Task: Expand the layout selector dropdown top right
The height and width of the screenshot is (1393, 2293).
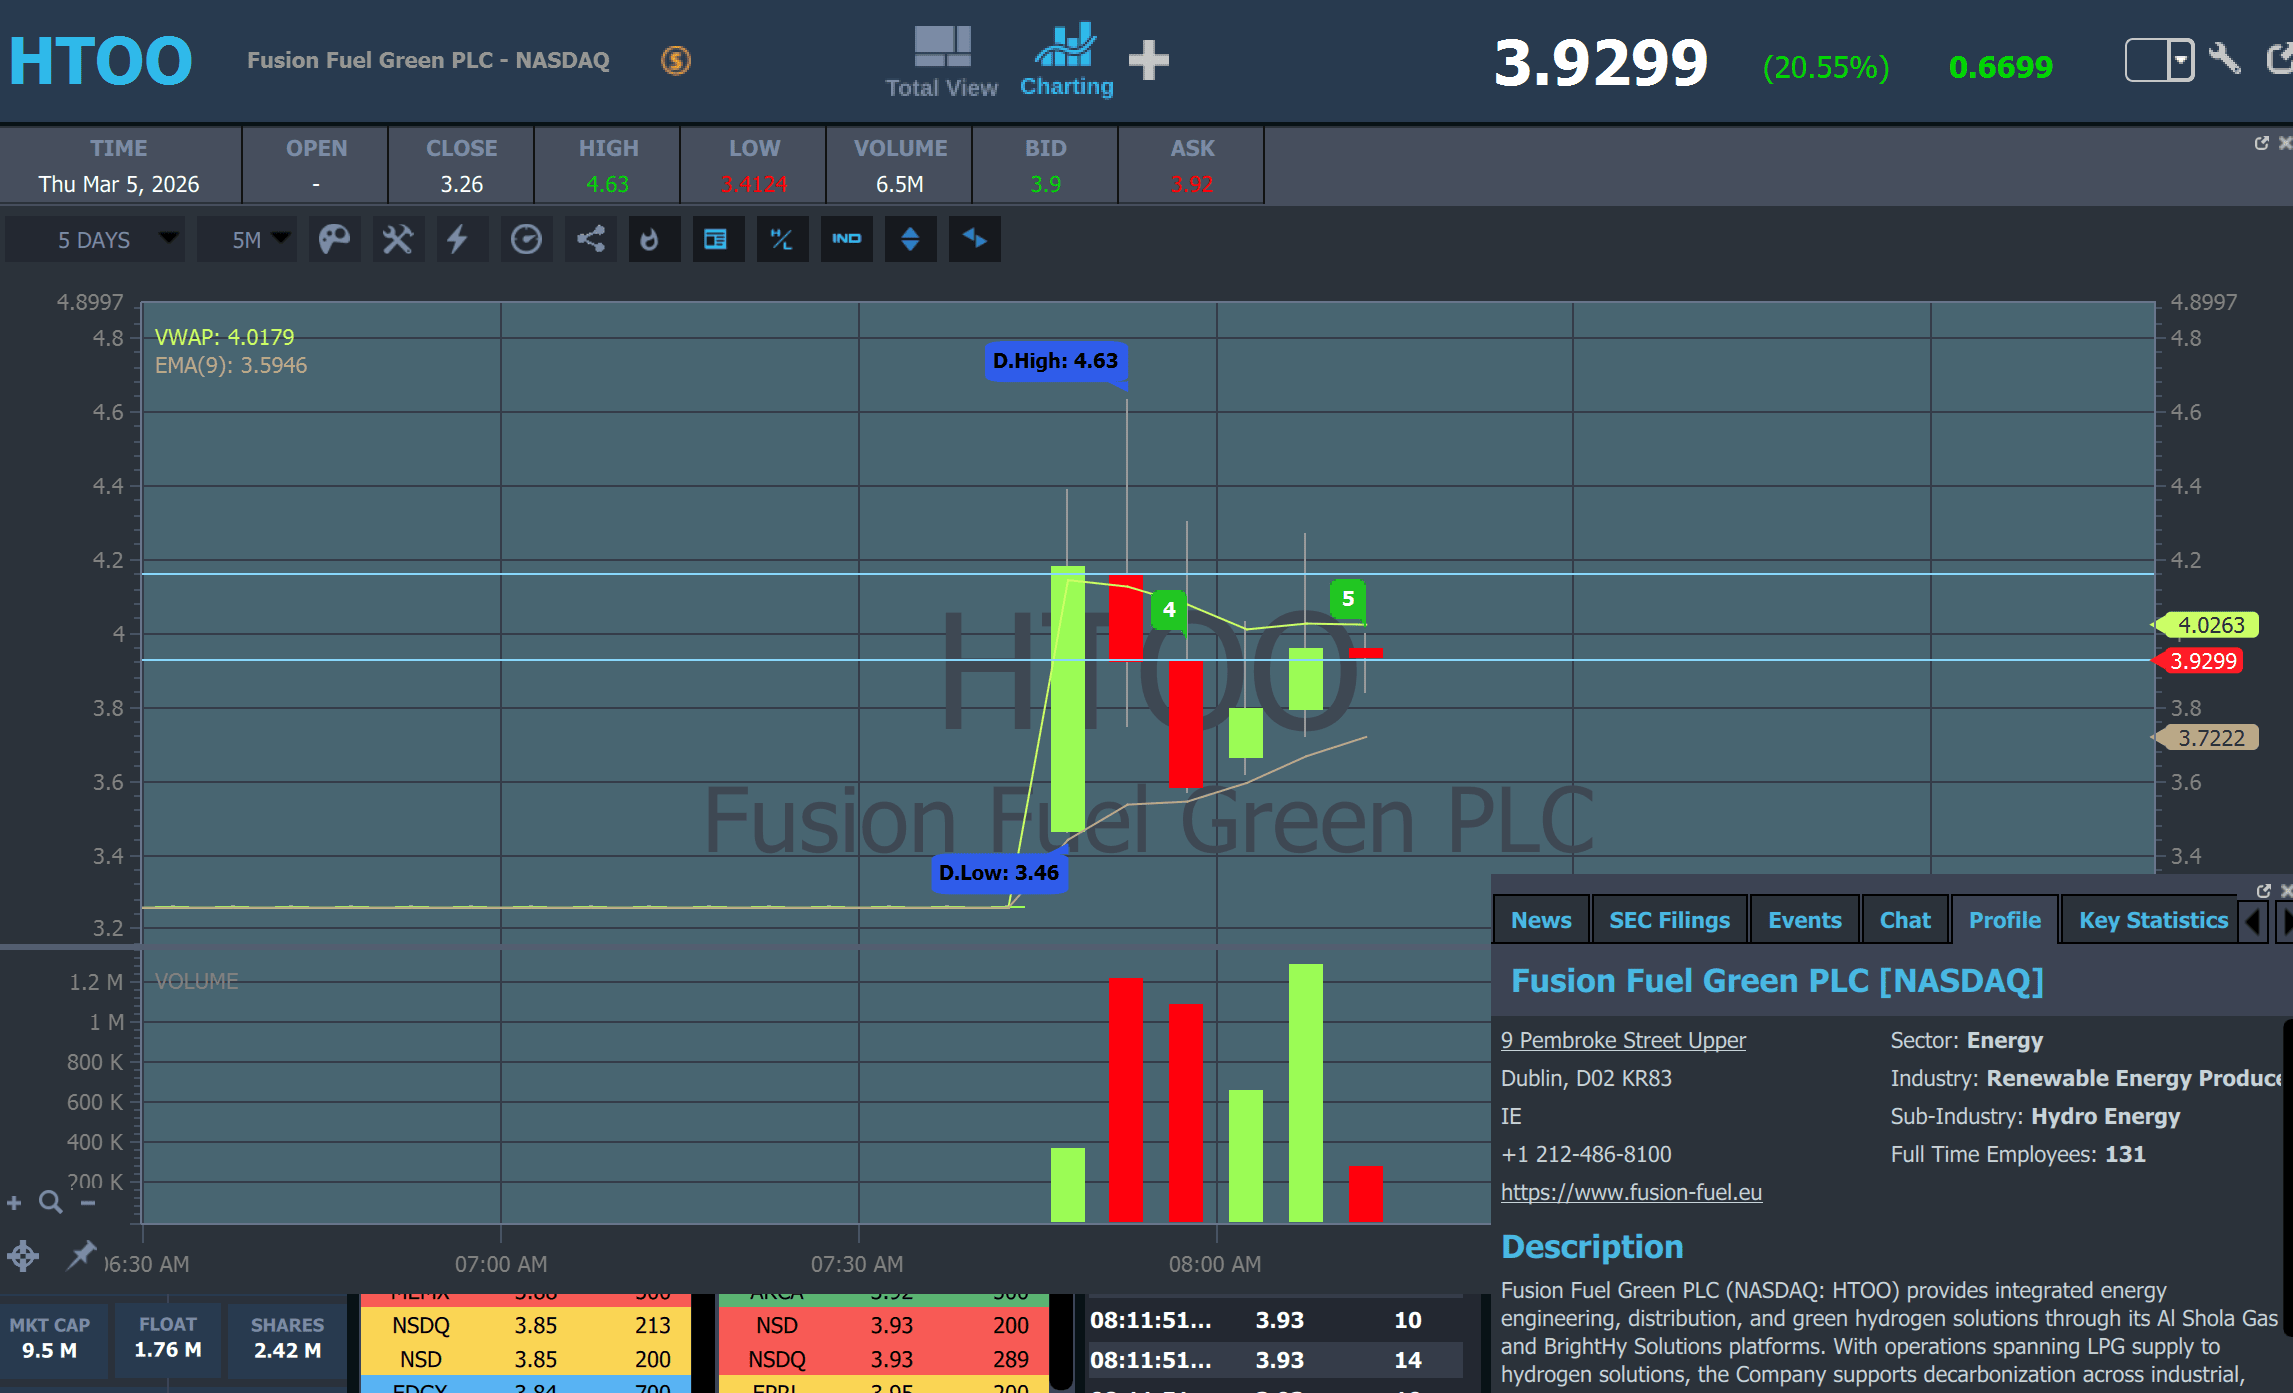Action: click(2181, 60)
